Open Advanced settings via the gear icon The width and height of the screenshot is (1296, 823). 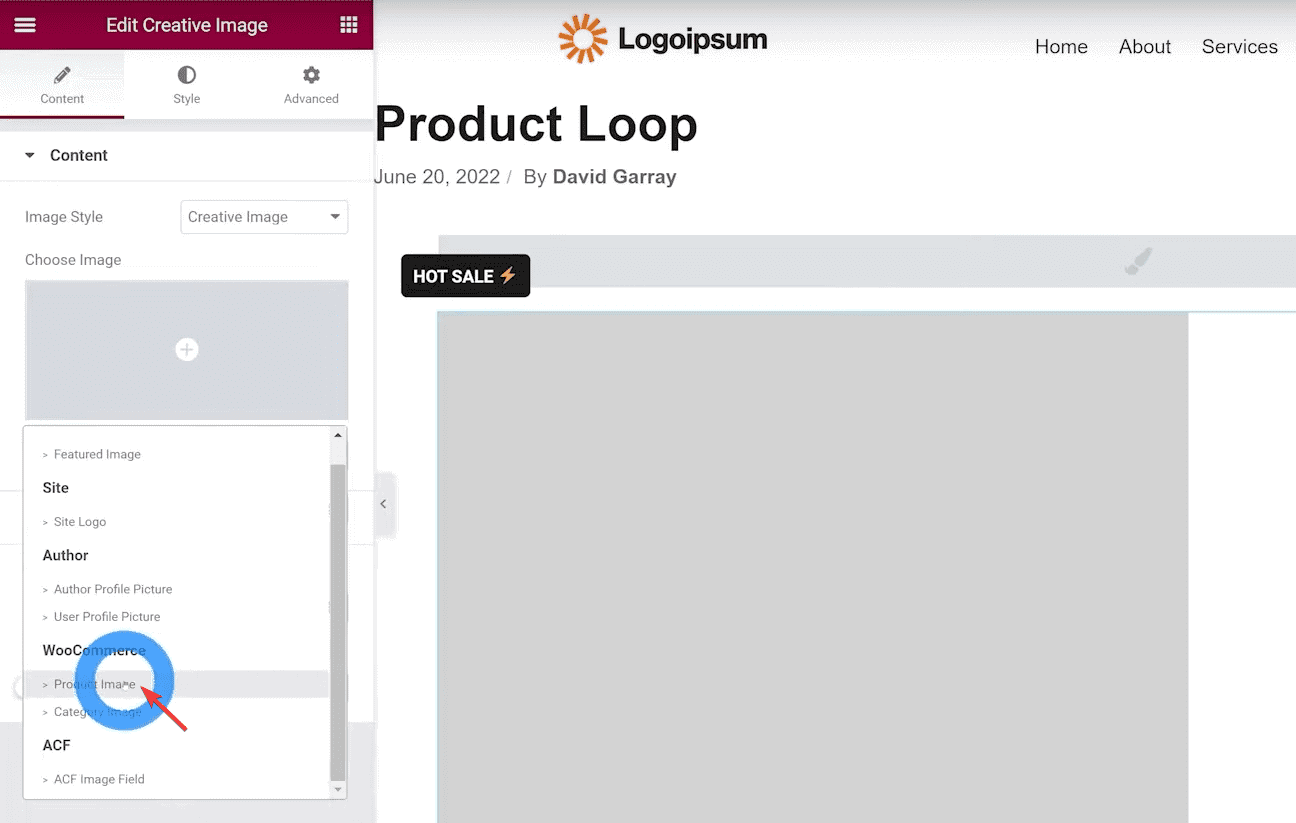tap(310, 84)
